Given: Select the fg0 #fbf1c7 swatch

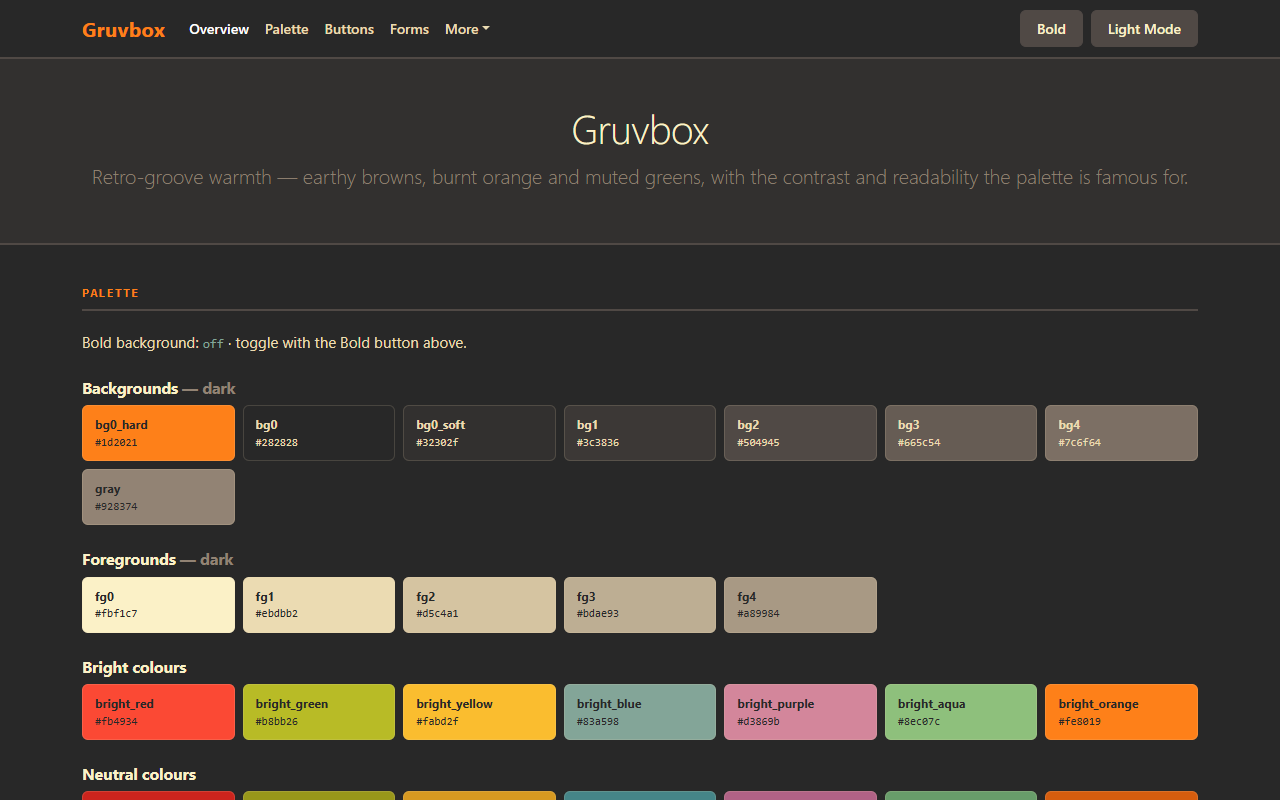Looking at the screenshot, I should coord(158,605).
